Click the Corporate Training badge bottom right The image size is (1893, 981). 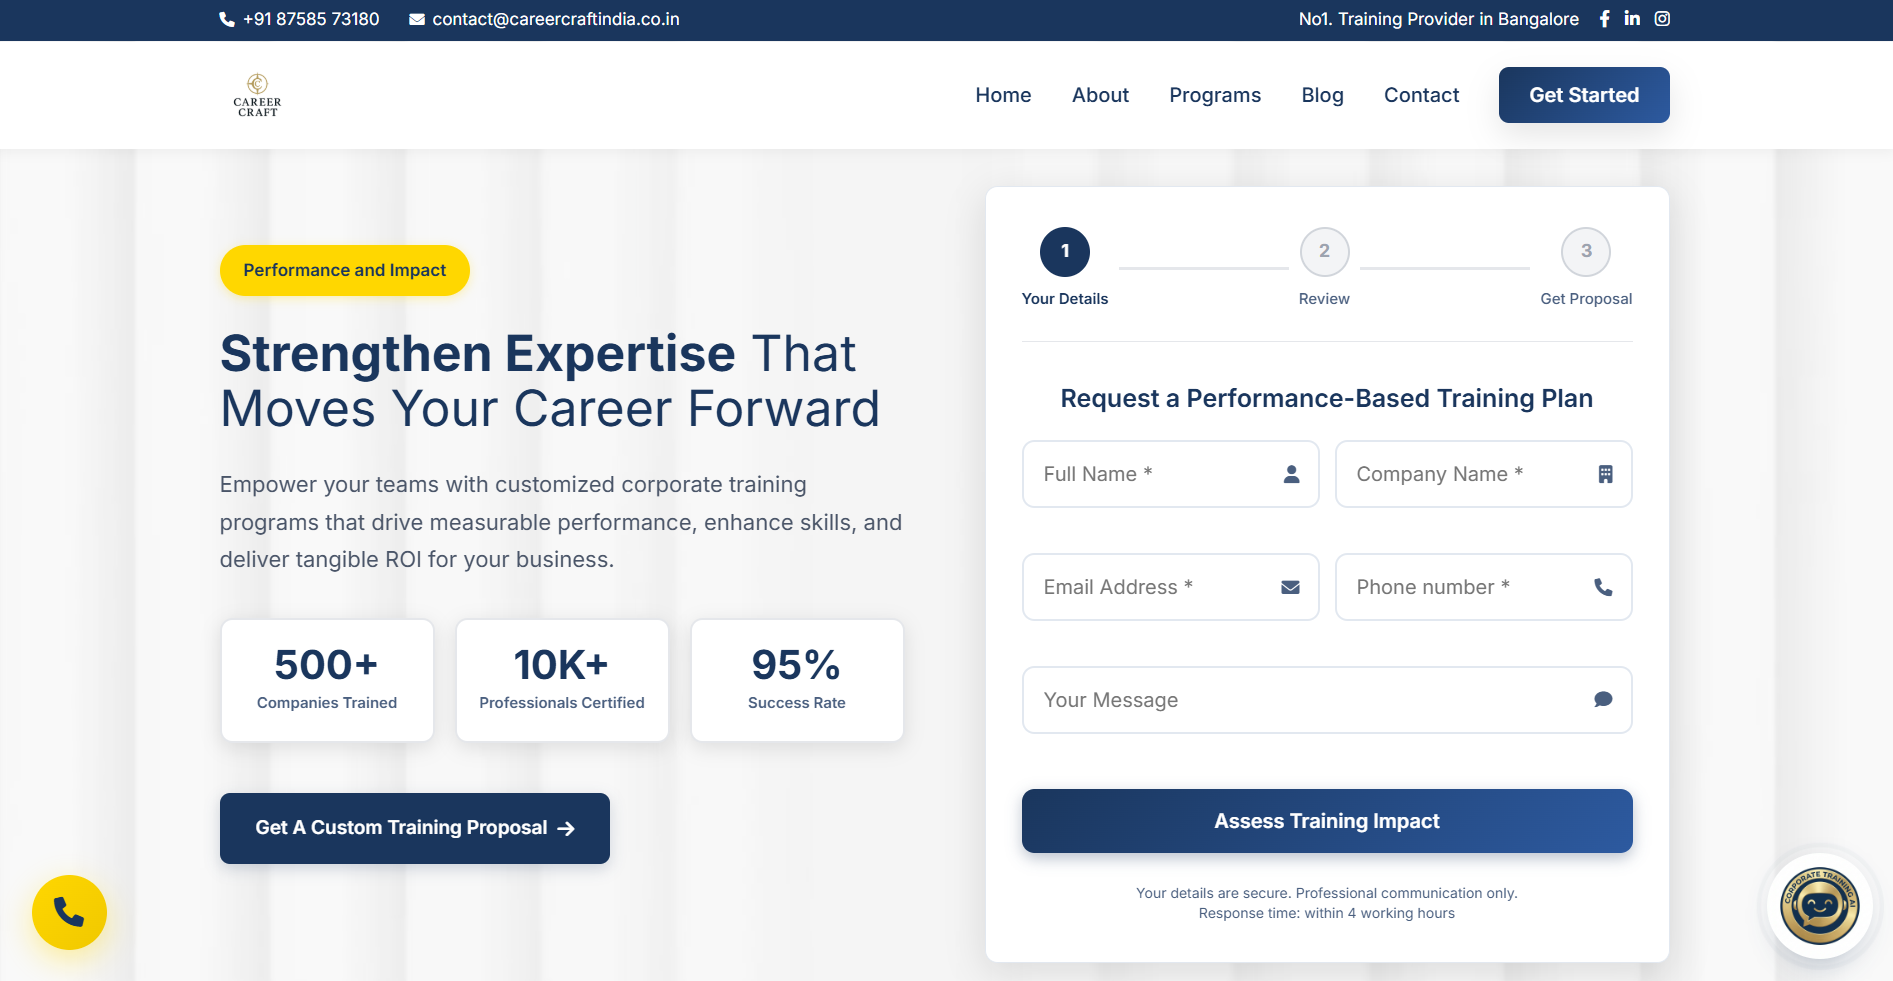click(x=1819, y=905)
